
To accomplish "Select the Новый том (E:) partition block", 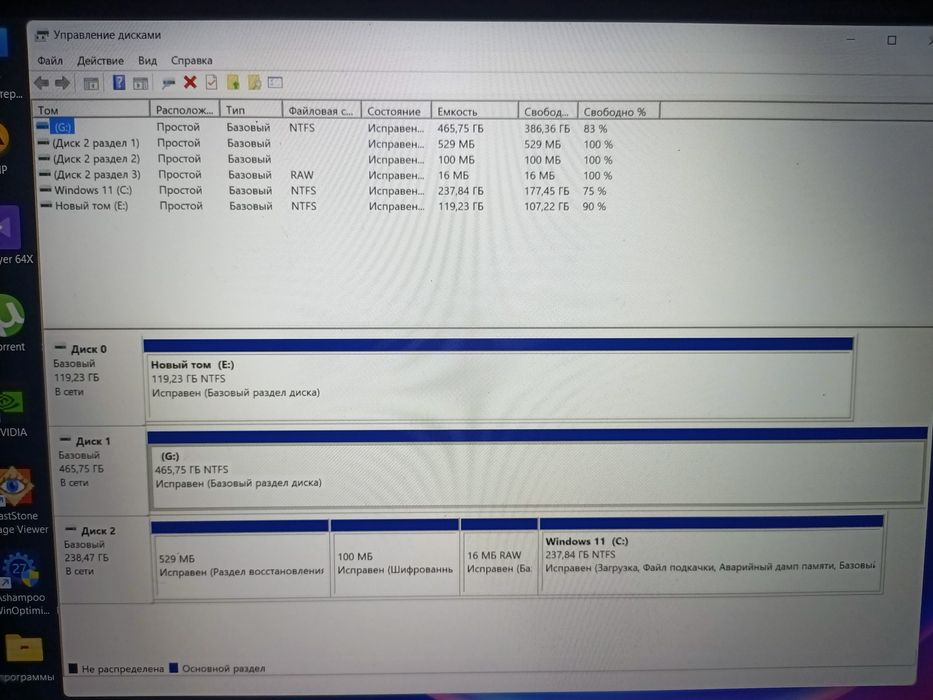I will [x=499, y=379].
